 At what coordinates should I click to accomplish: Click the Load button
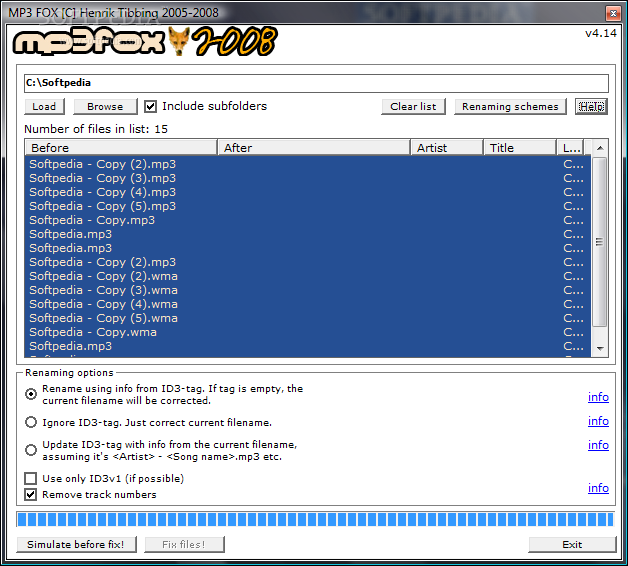tap(44, 107)
